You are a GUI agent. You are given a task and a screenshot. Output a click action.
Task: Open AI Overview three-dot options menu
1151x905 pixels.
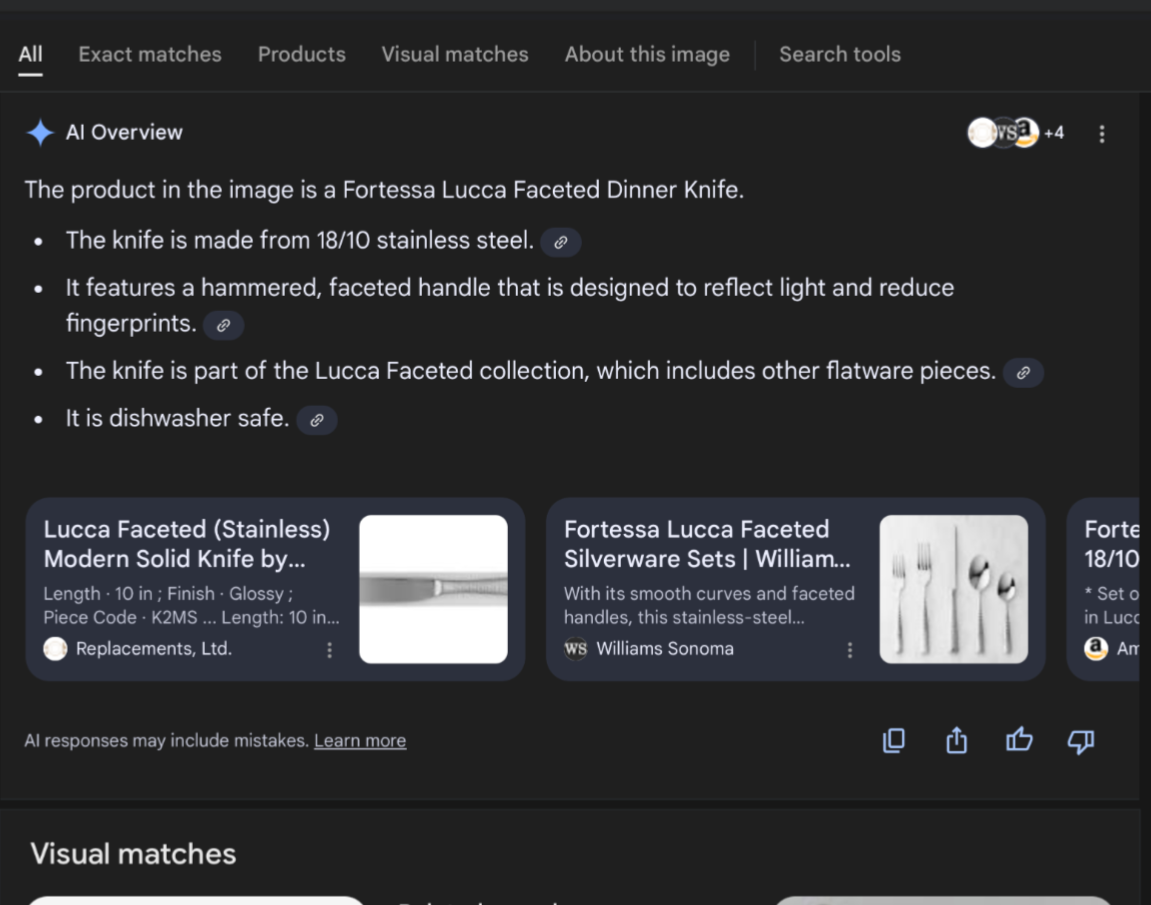point(1102,134)
